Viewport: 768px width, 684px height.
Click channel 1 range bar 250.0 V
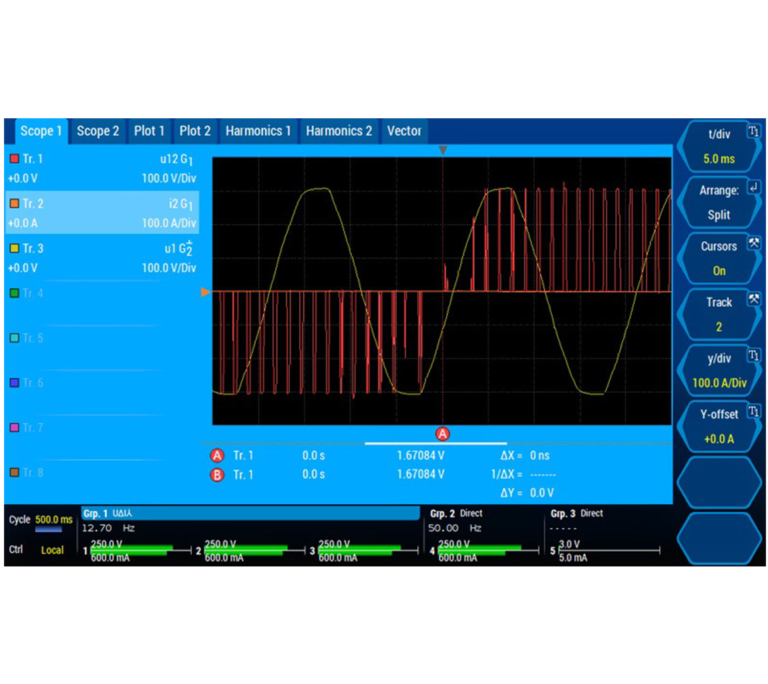pos(141,551)
